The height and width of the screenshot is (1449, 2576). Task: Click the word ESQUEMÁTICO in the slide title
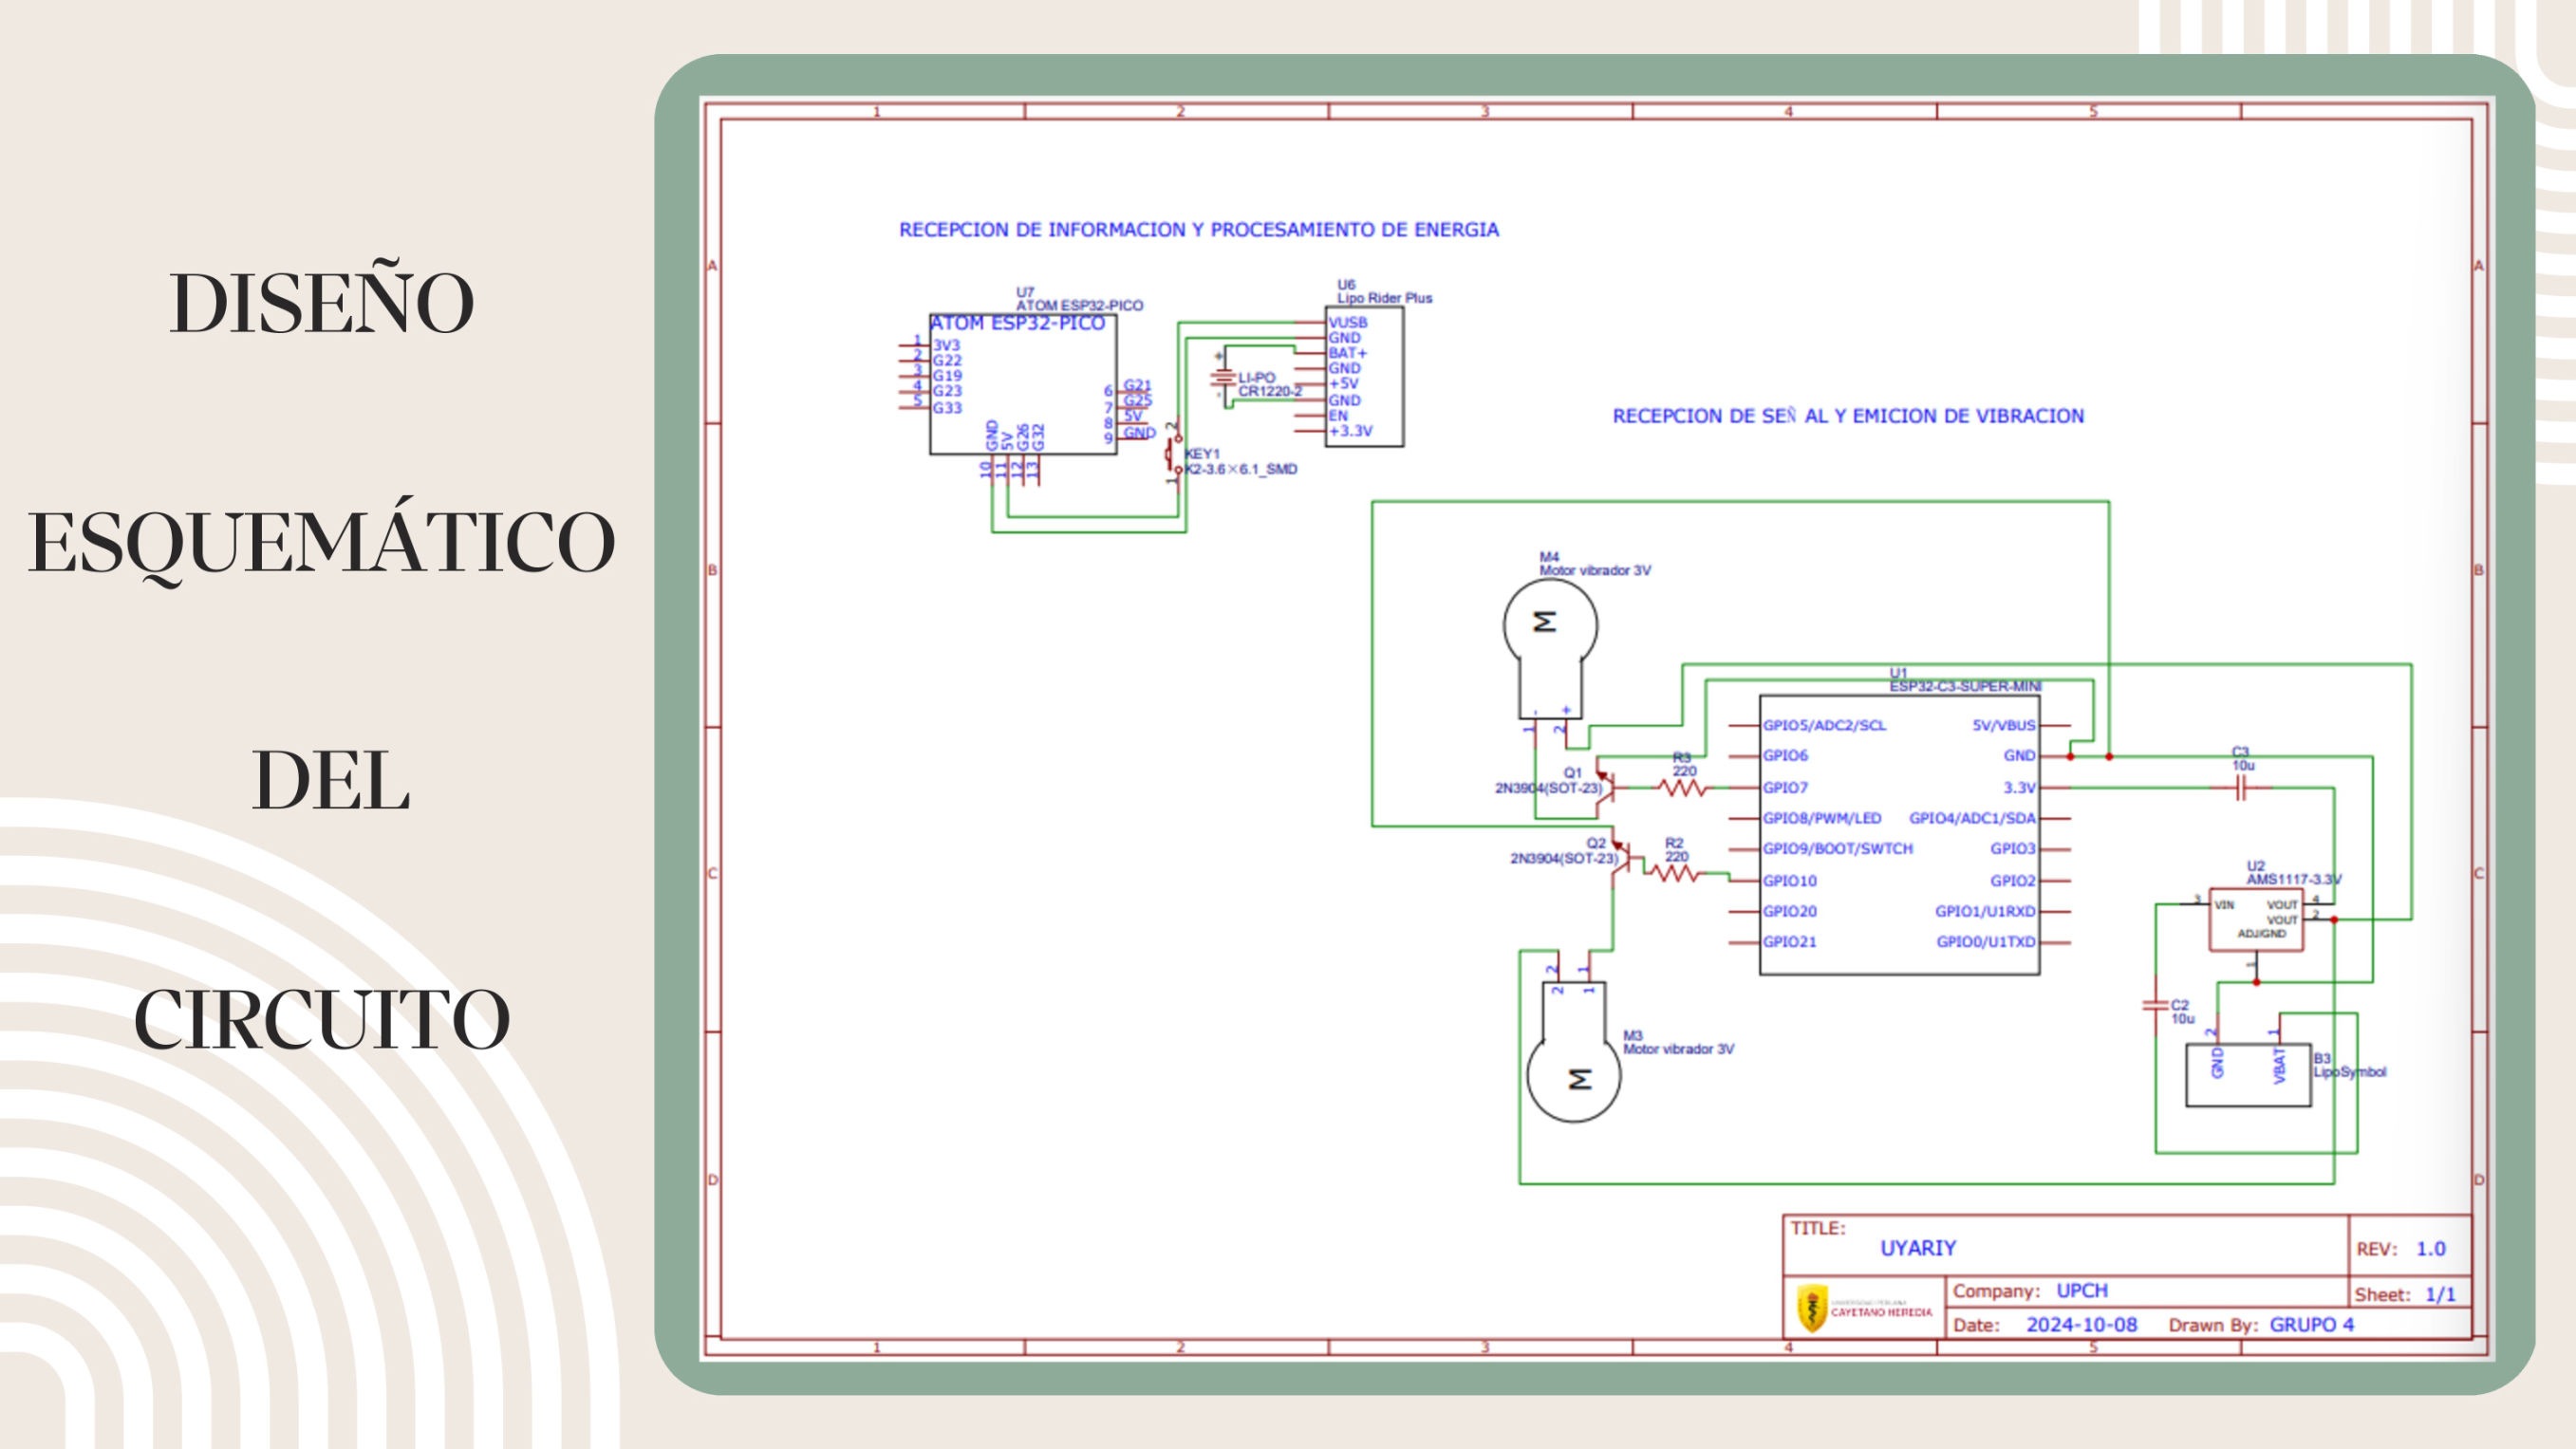tap(322, 541)
